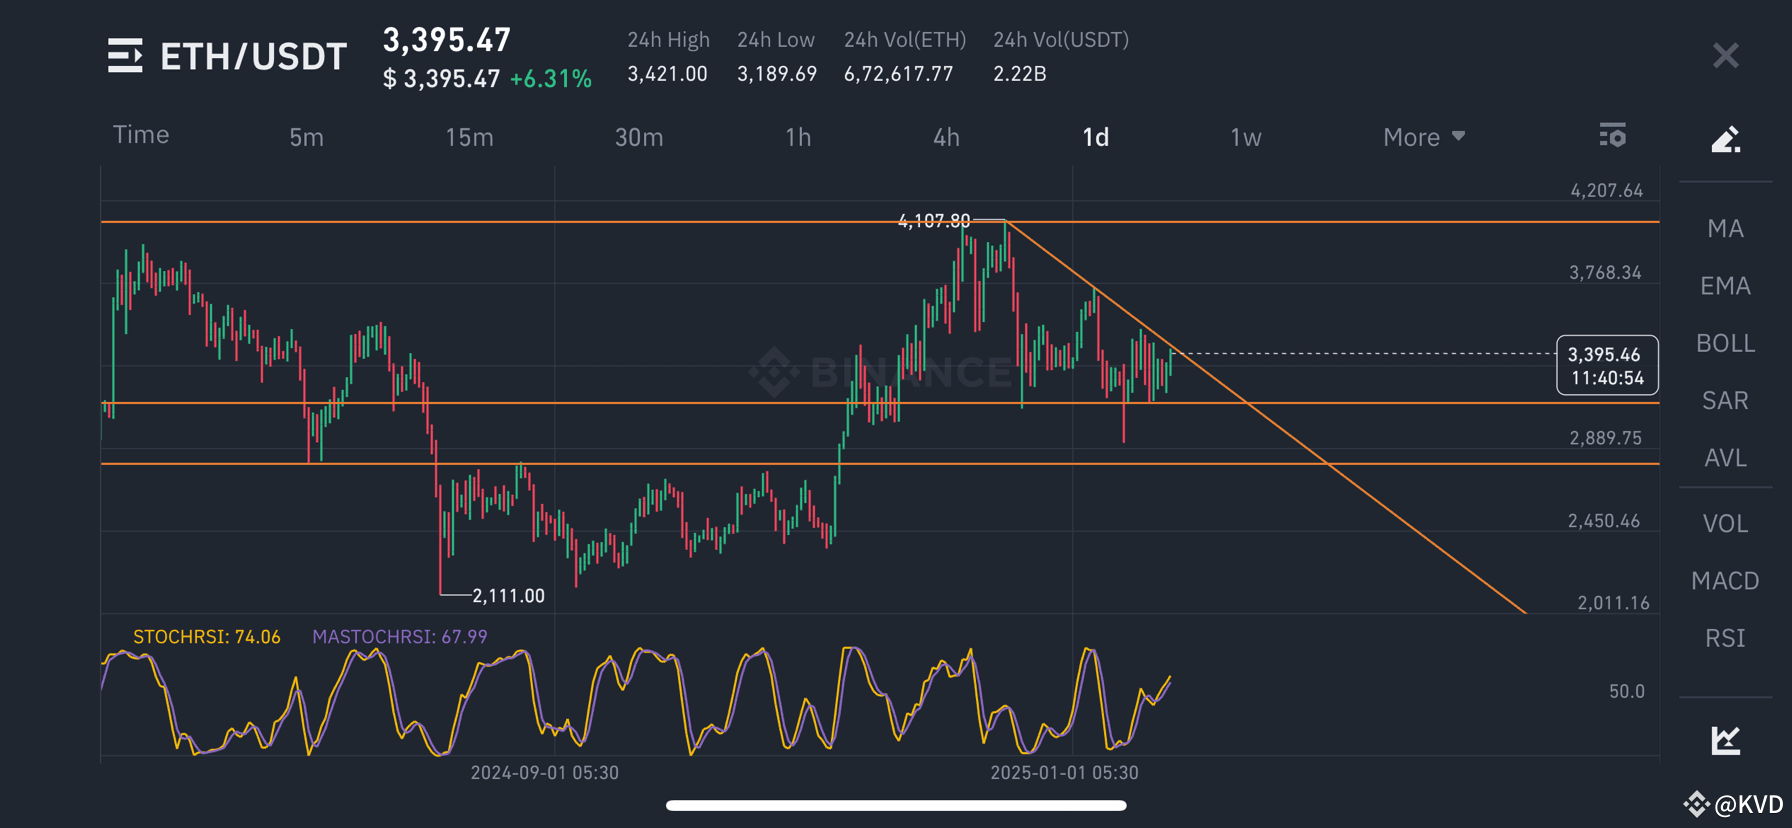Toggle the AVL indicator
Image resolution: width=1792 pixels, height=828 pixels.
coord(1725,457)
